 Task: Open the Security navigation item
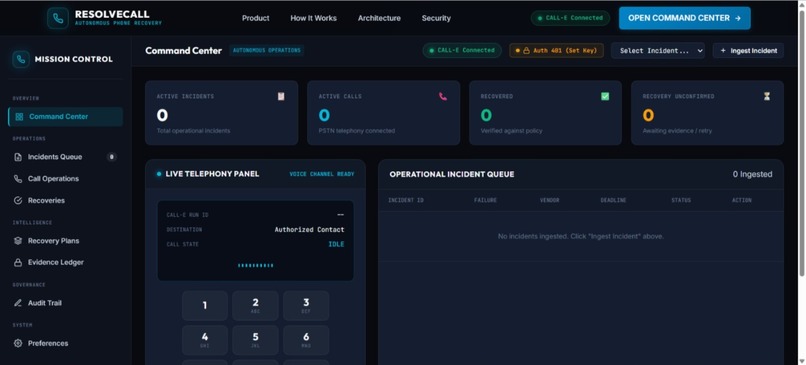coord(436,18)
